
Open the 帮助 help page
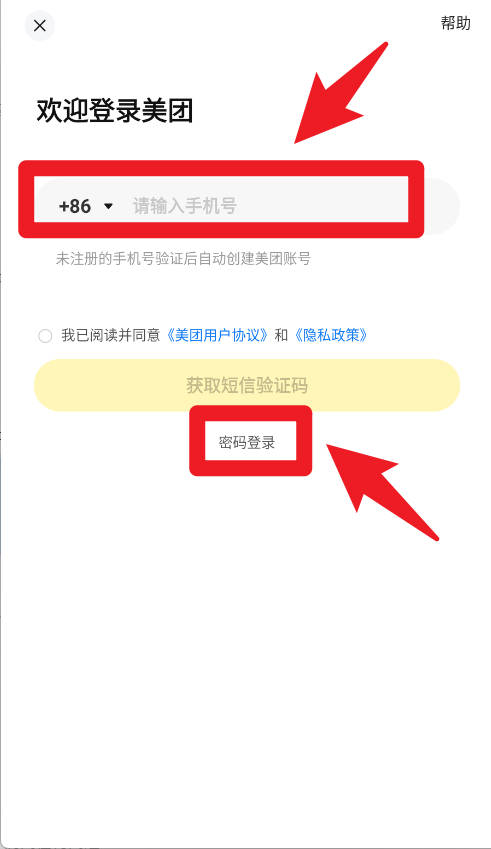click(455, 23)
